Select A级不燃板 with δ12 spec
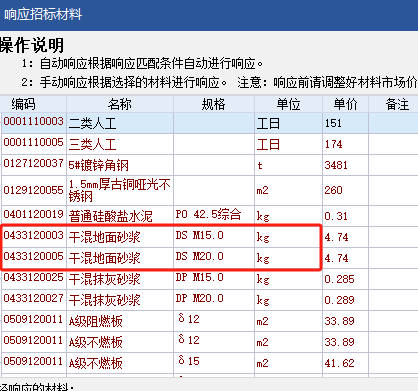This screenshot has width=418, height=391. pos(120,342)
